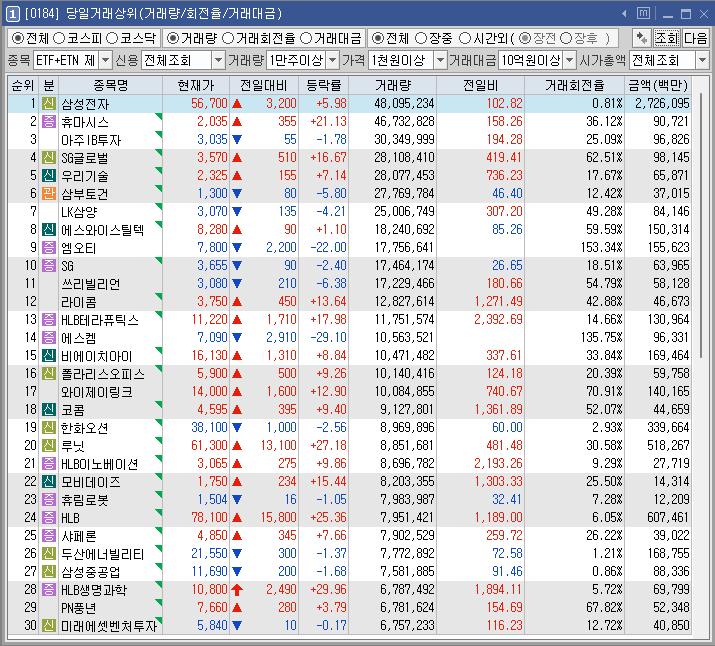Click the M menu icon in title bar
Screen dimensions: 715x646
pos(643,14)
